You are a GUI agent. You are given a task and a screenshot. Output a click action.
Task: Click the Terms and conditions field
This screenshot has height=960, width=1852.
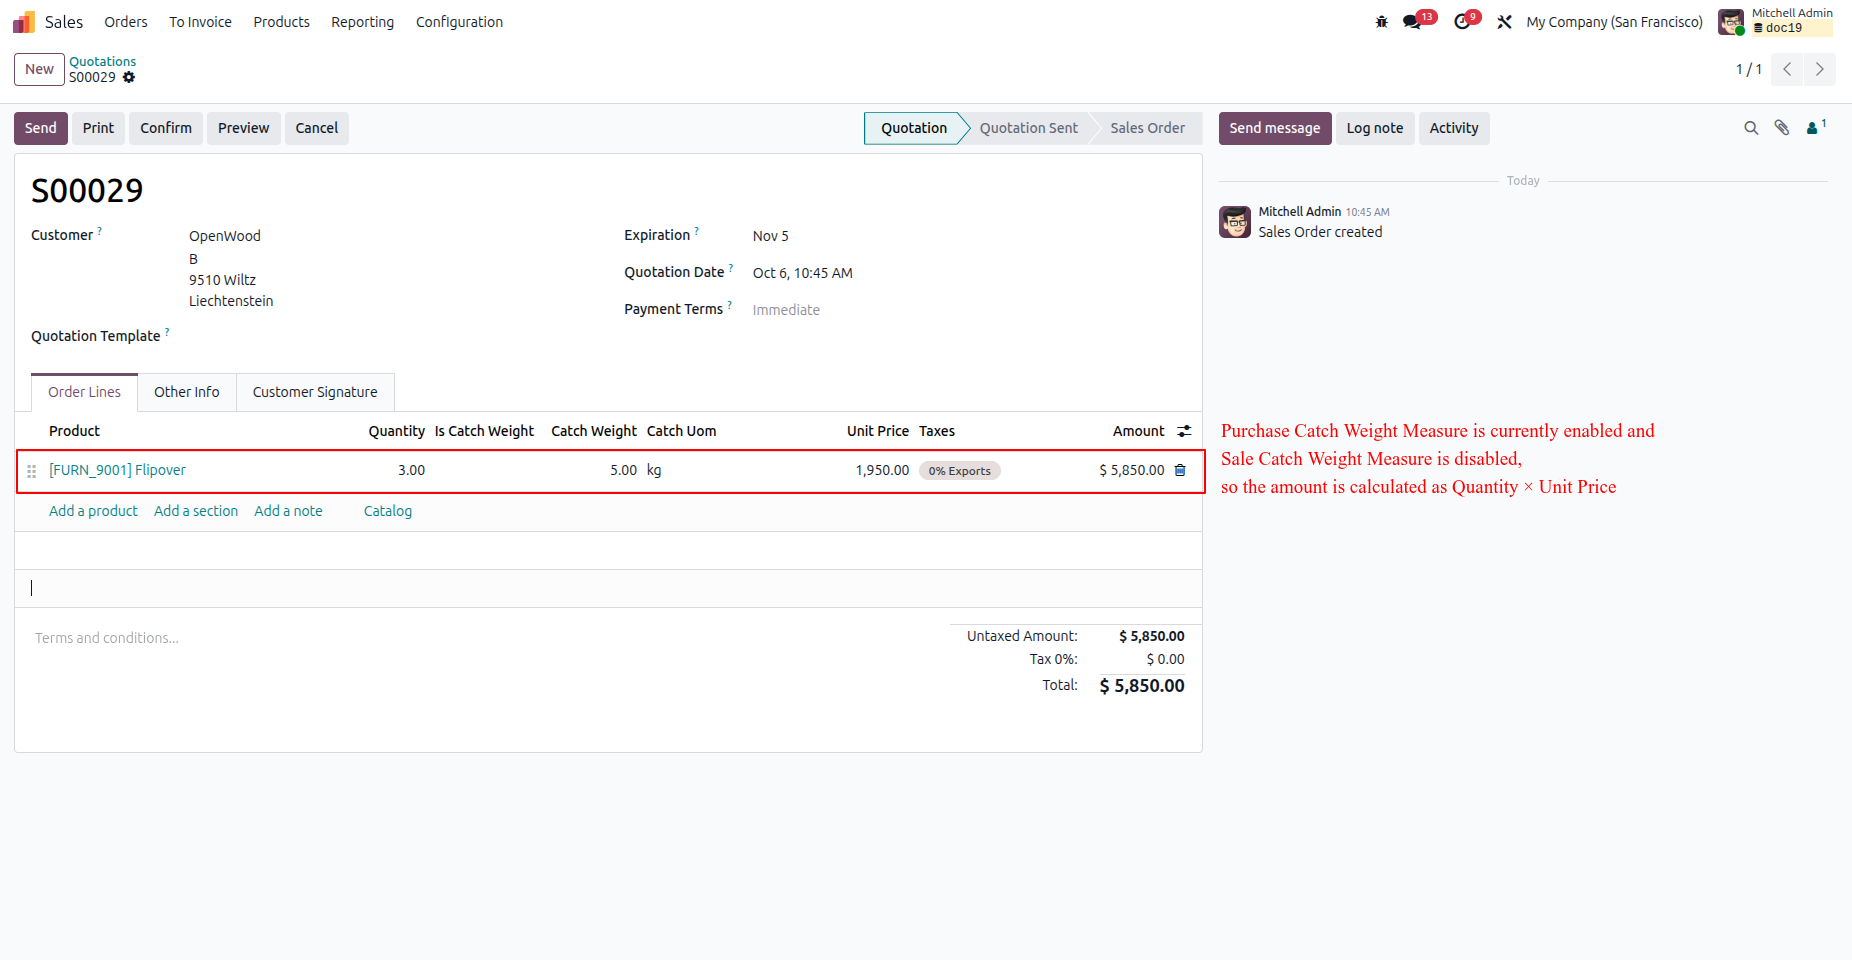coord(107,638)
